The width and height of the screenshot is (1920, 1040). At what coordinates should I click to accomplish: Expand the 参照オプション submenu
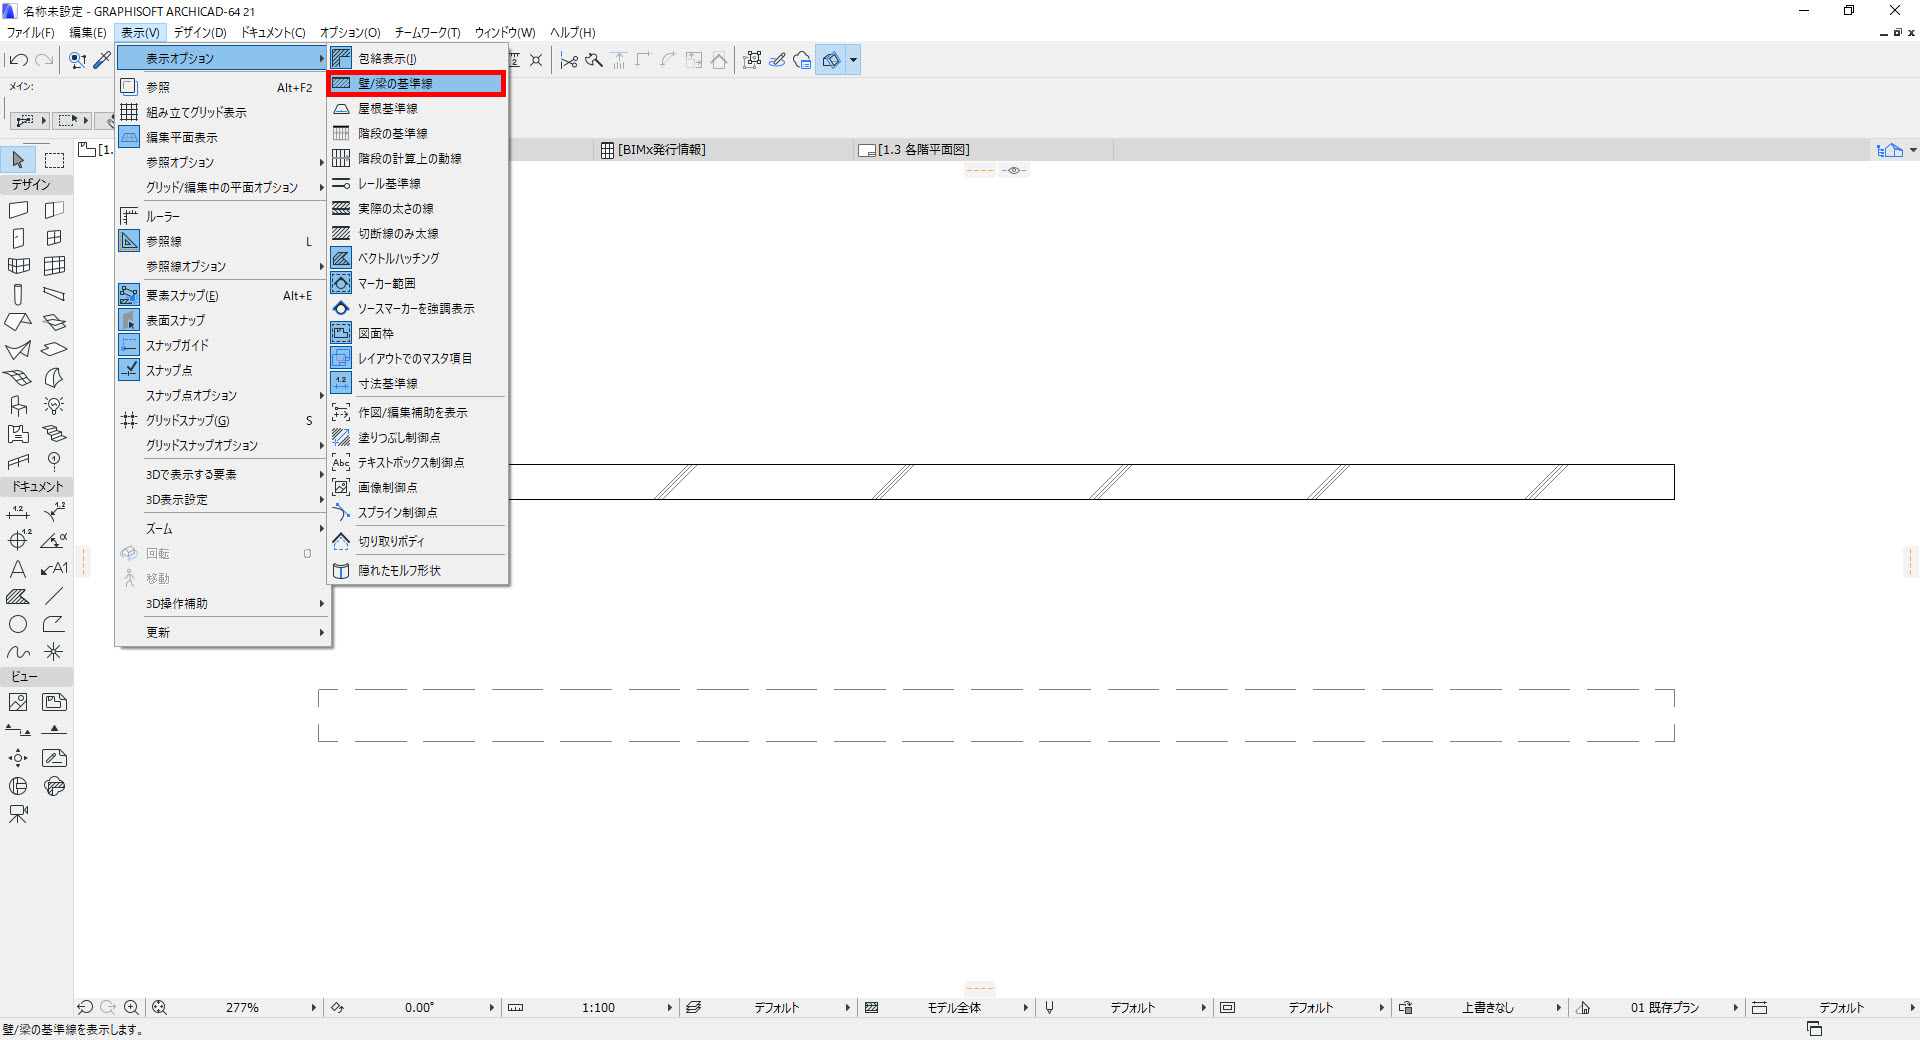pyautogui.click(x=223, y=162)
